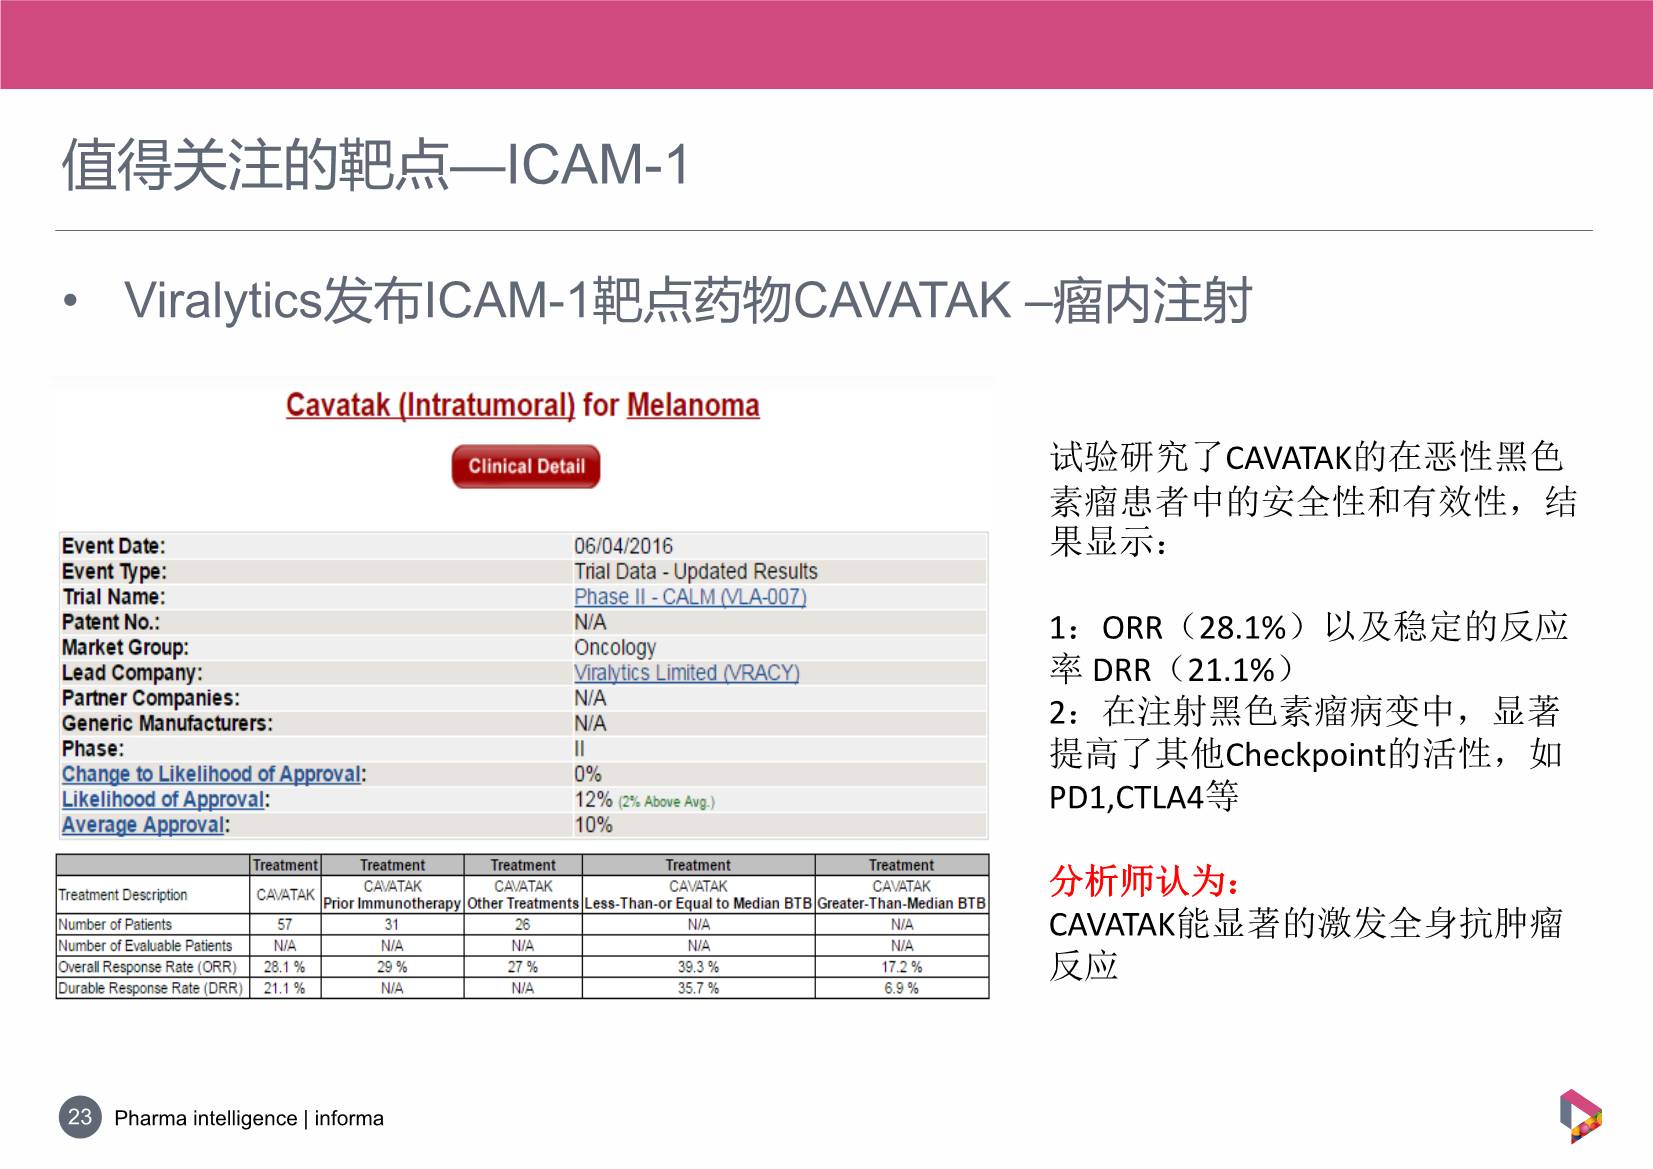
Task: Click the Prior Immunotherapy treatment cell
Action: pos(392,895)
